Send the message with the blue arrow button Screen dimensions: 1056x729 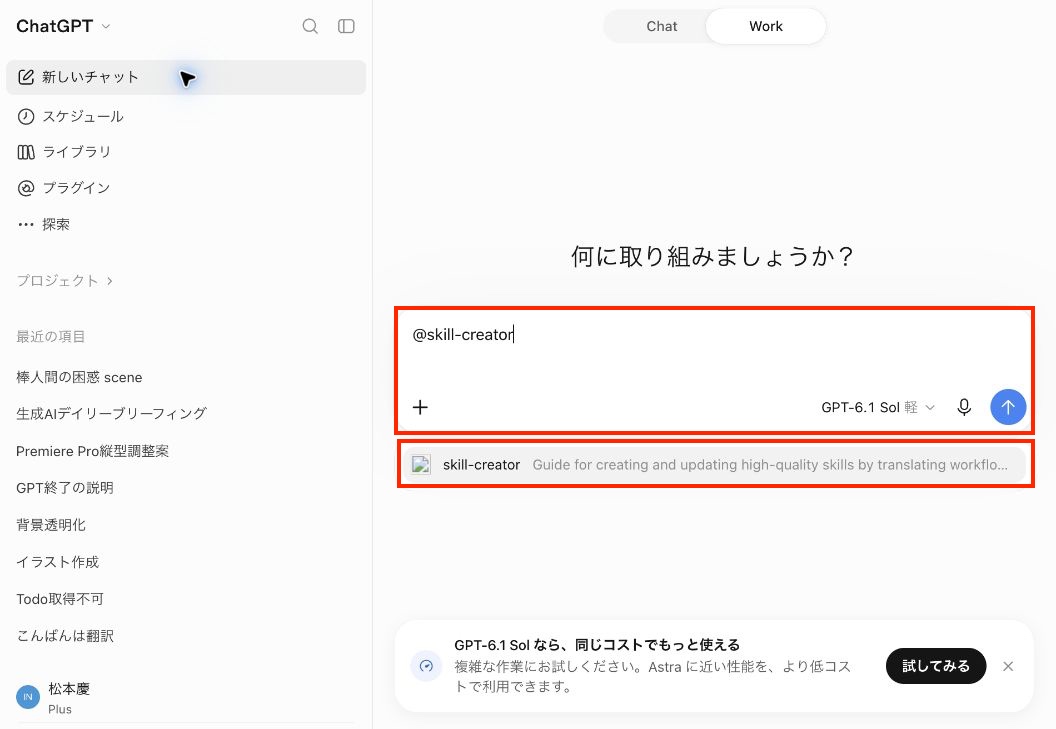(x=1008, y=407)
